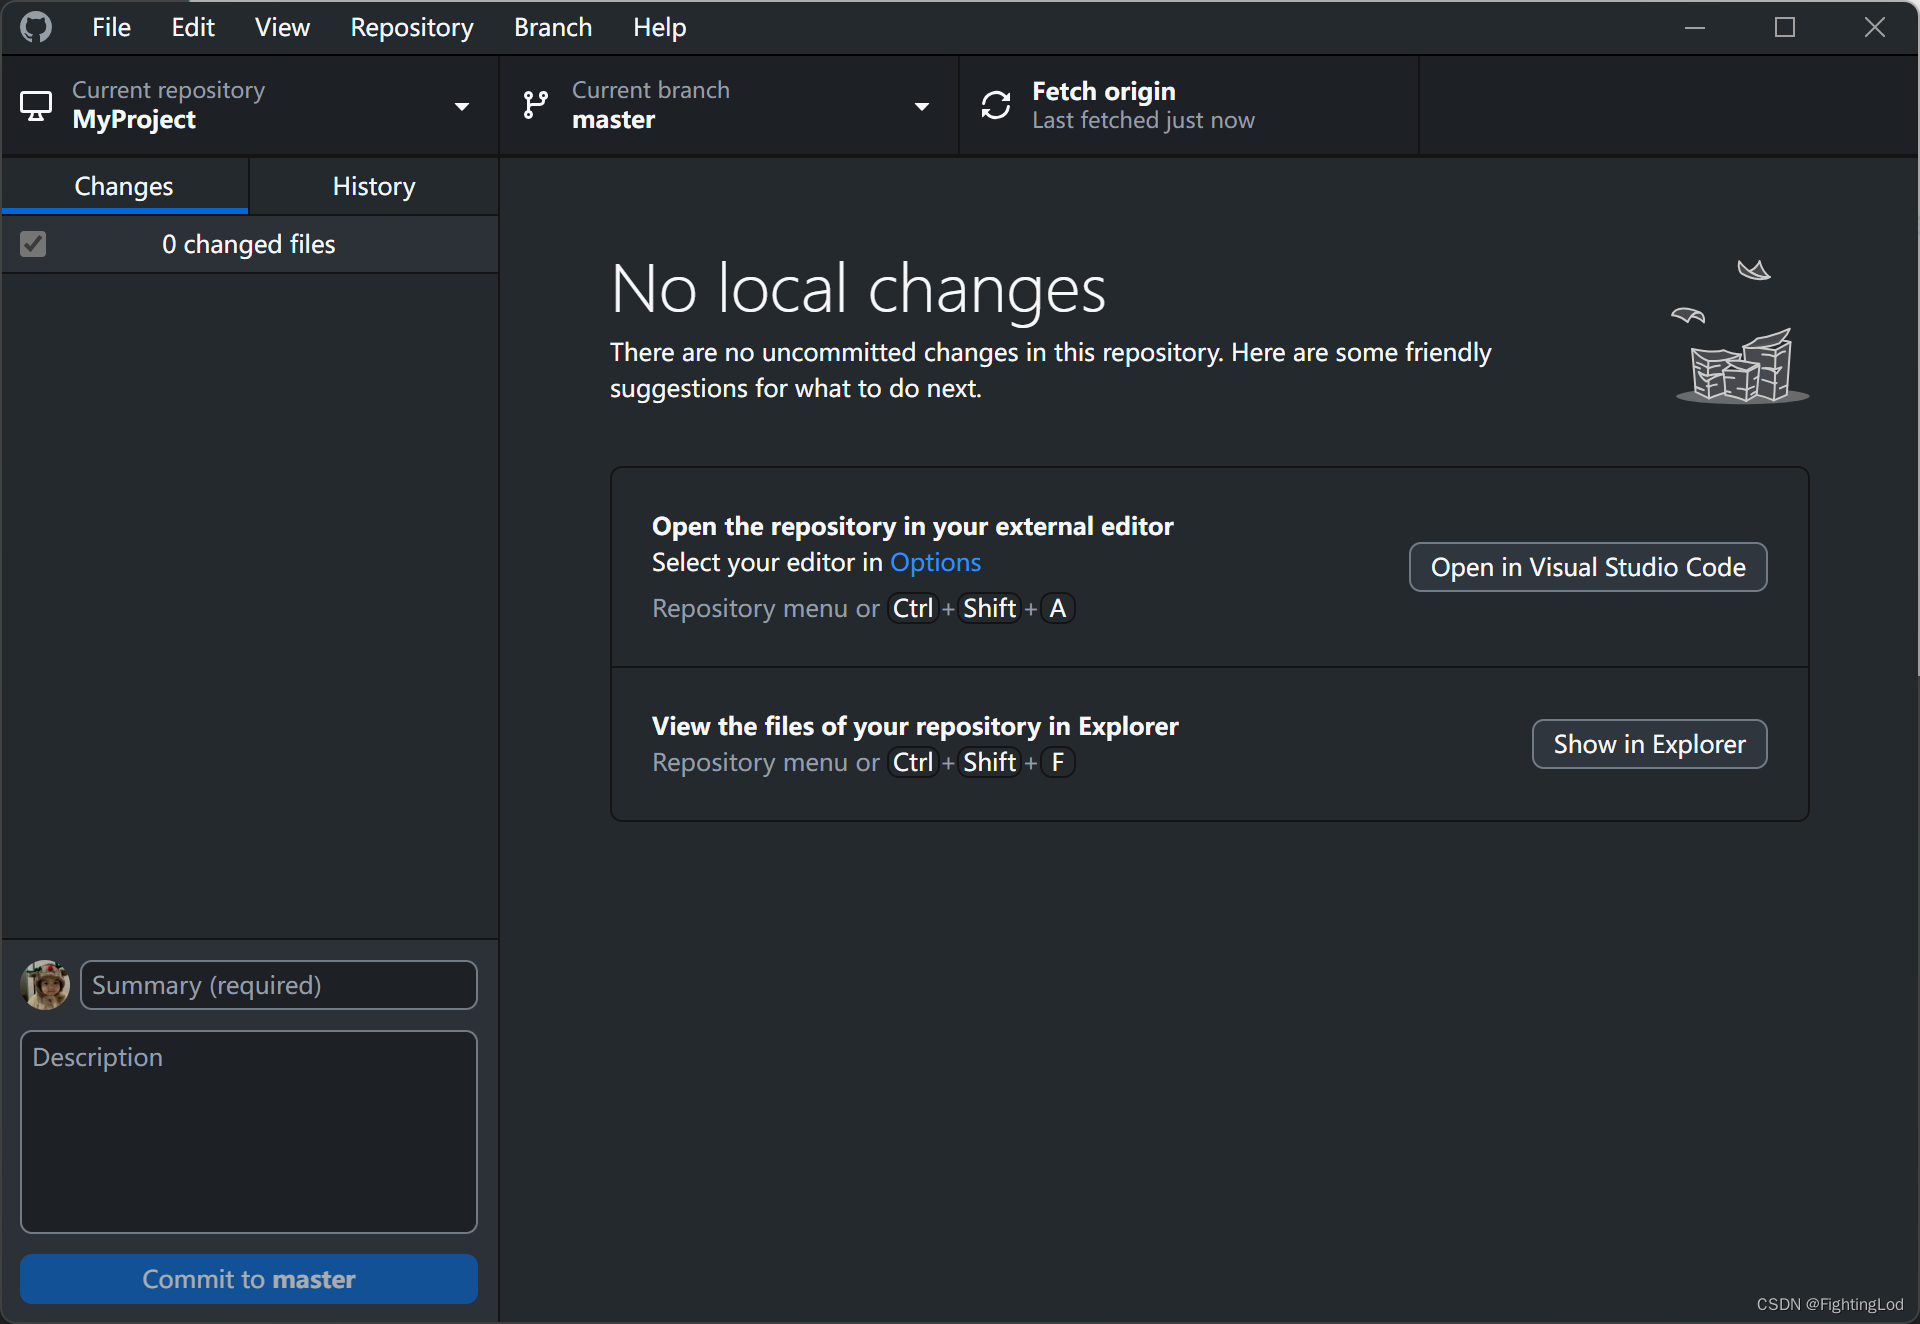Click the A key hint in editor shortcut
The height and width of the screenshot is (1324, 1920).
coord(1058,608)
